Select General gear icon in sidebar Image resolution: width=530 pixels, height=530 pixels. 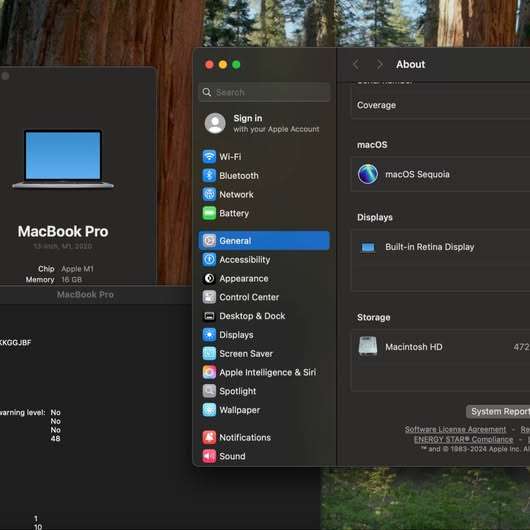209,241
